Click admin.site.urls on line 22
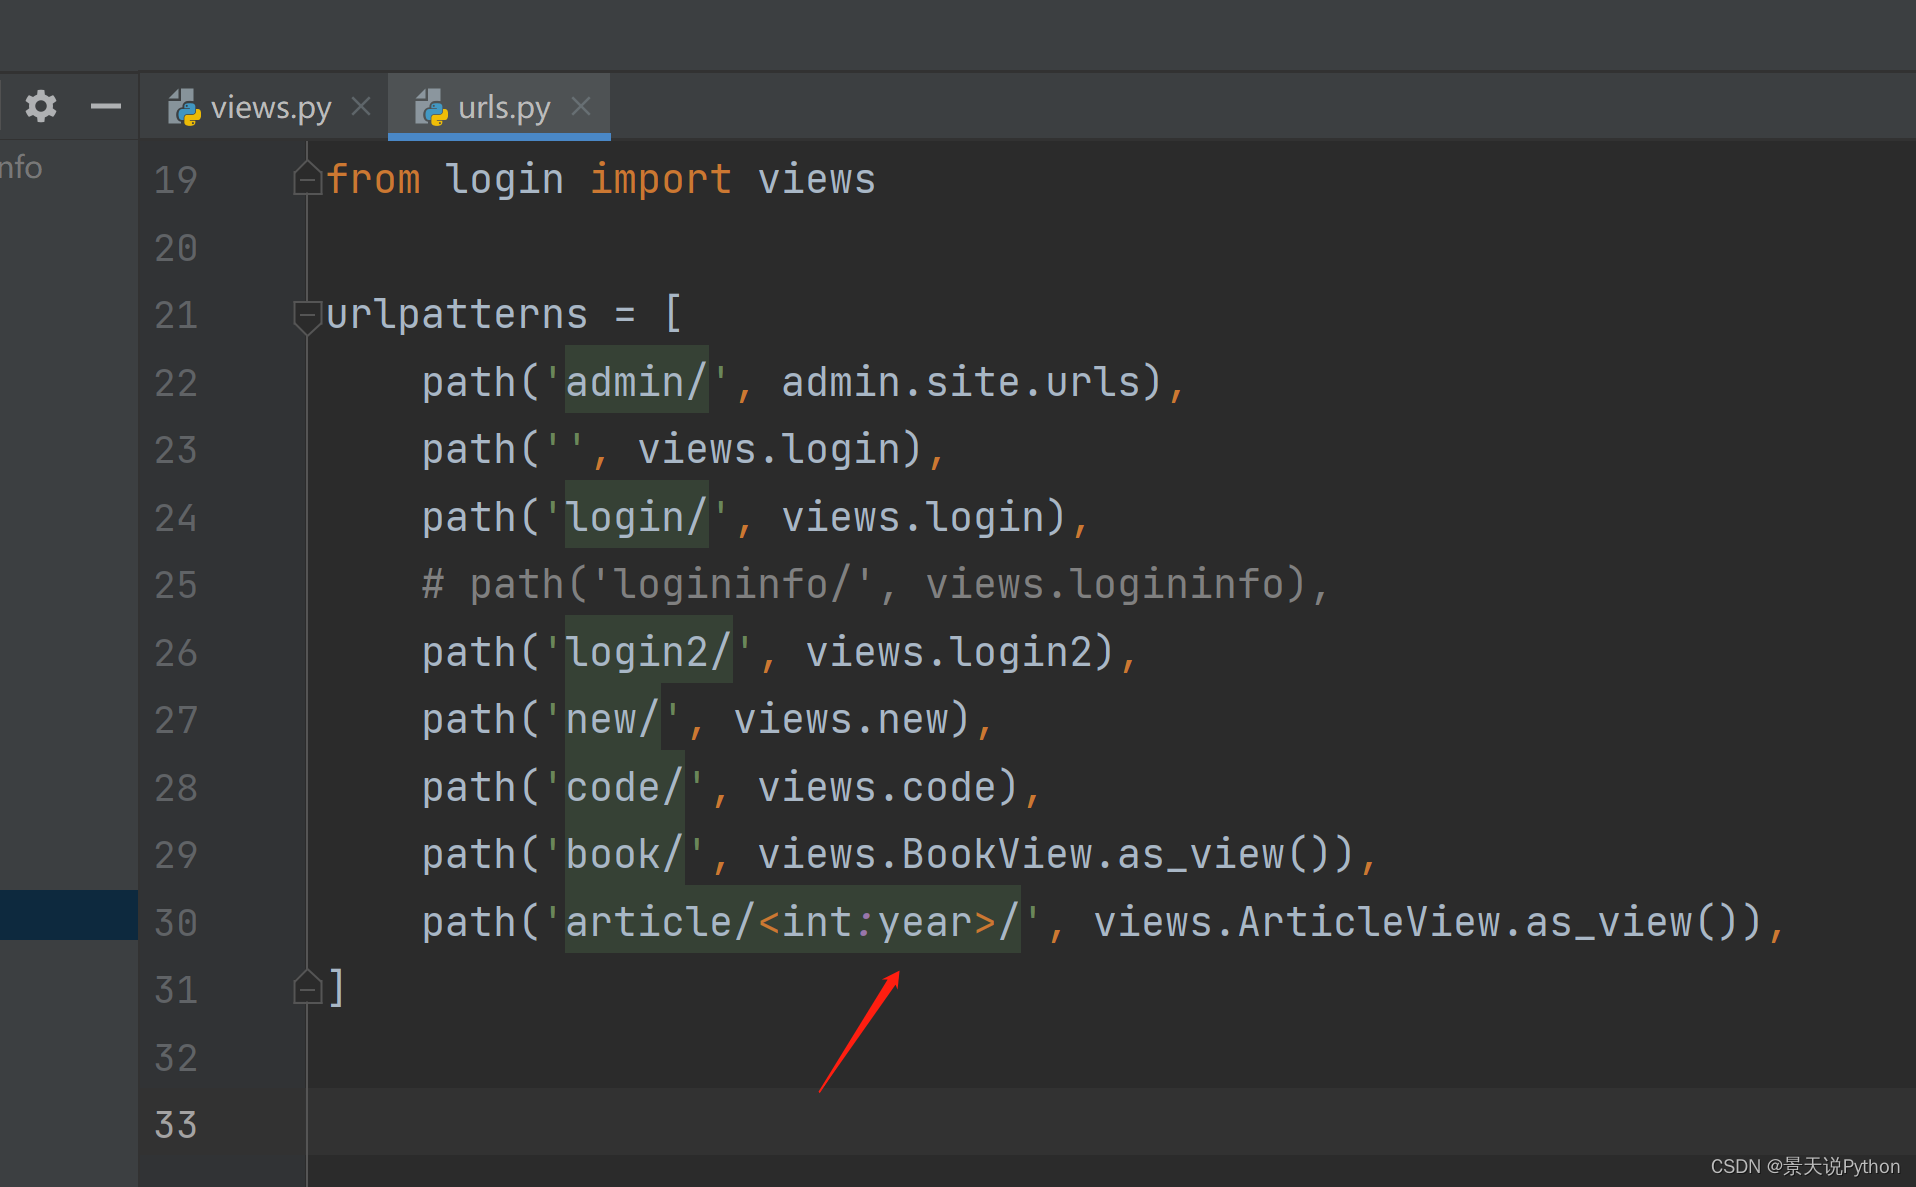The width and height of the screenshot is (1916, 1187). [x=961, y=382]
